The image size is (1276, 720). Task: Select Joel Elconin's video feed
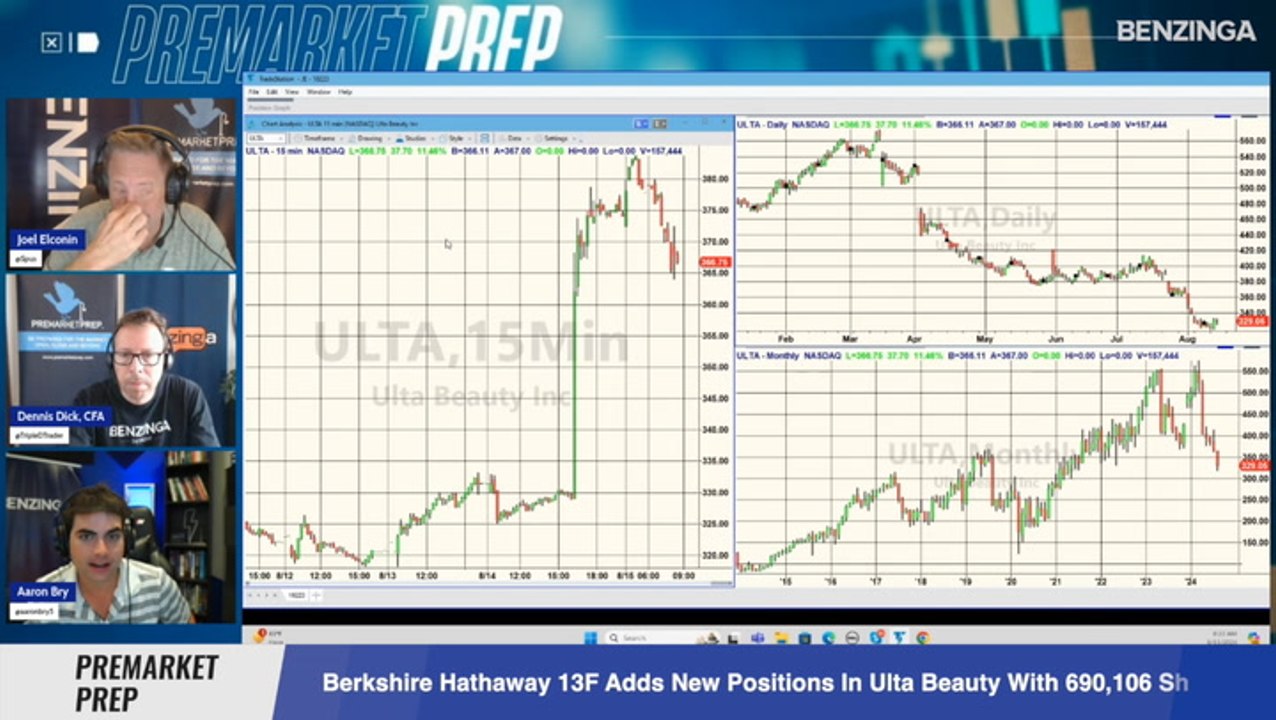[x=122, y=185]
